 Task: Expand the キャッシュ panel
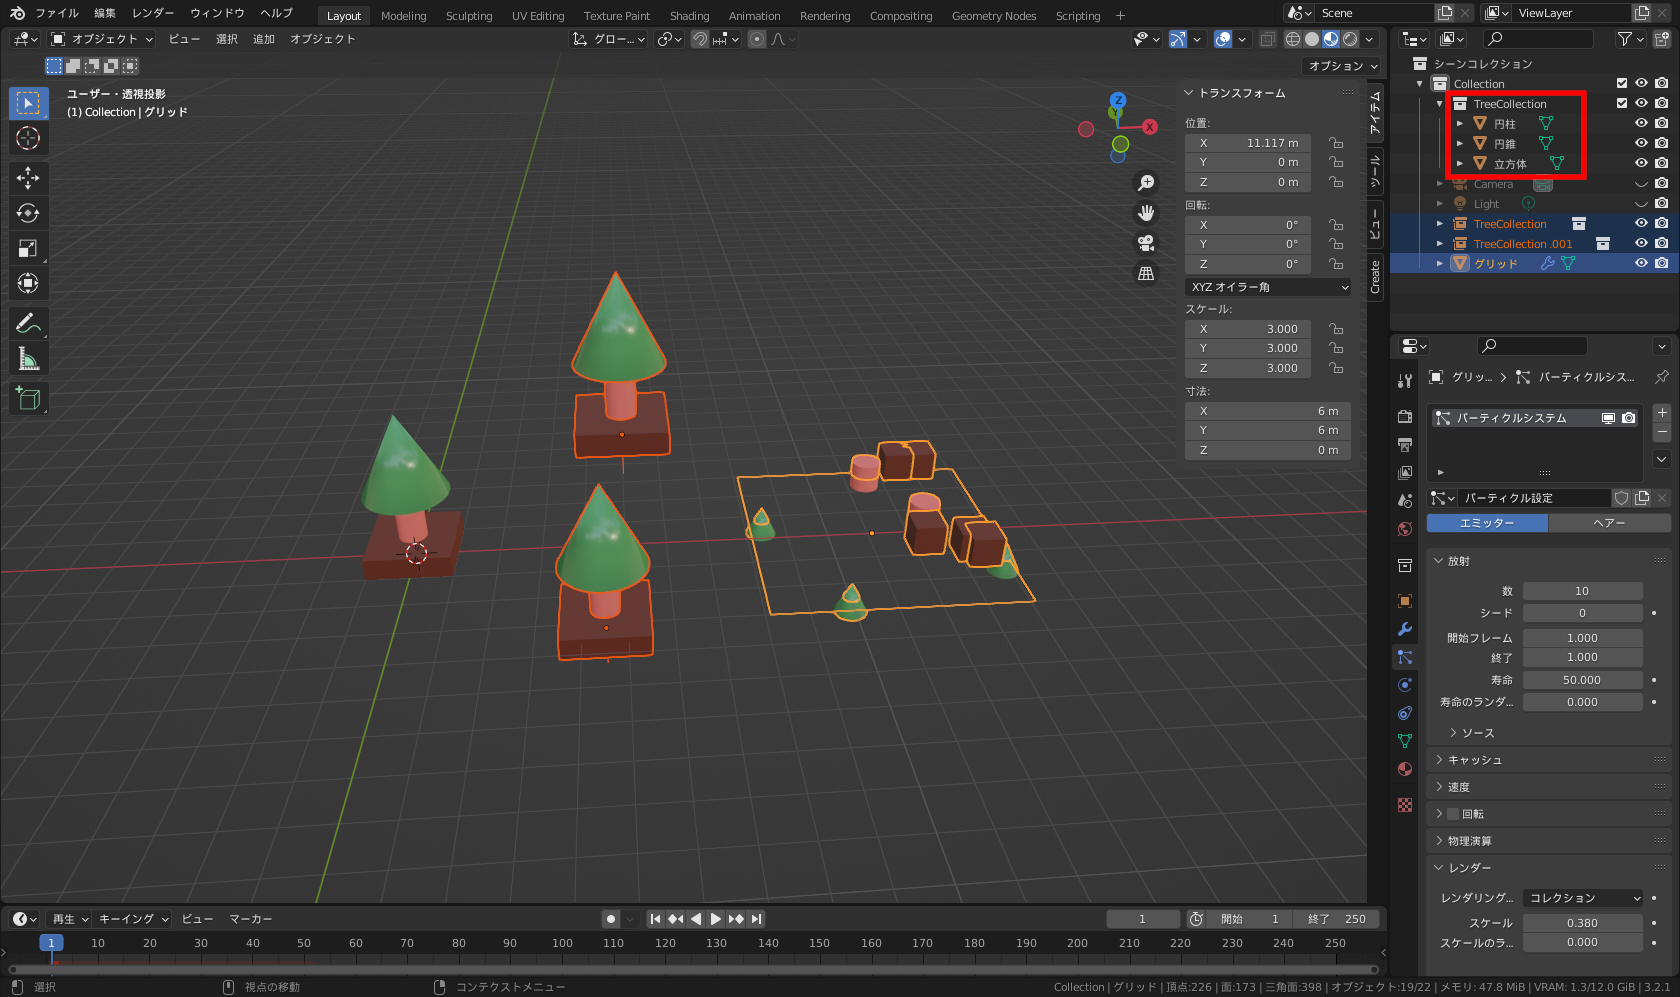pos(1475,760)
